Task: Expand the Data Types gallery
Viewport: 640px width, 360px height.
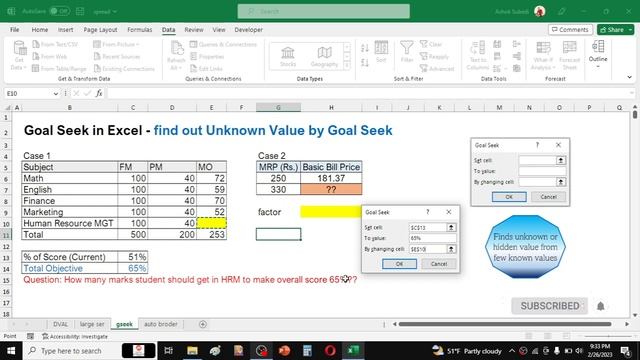Action: click(x=347, y=65)
